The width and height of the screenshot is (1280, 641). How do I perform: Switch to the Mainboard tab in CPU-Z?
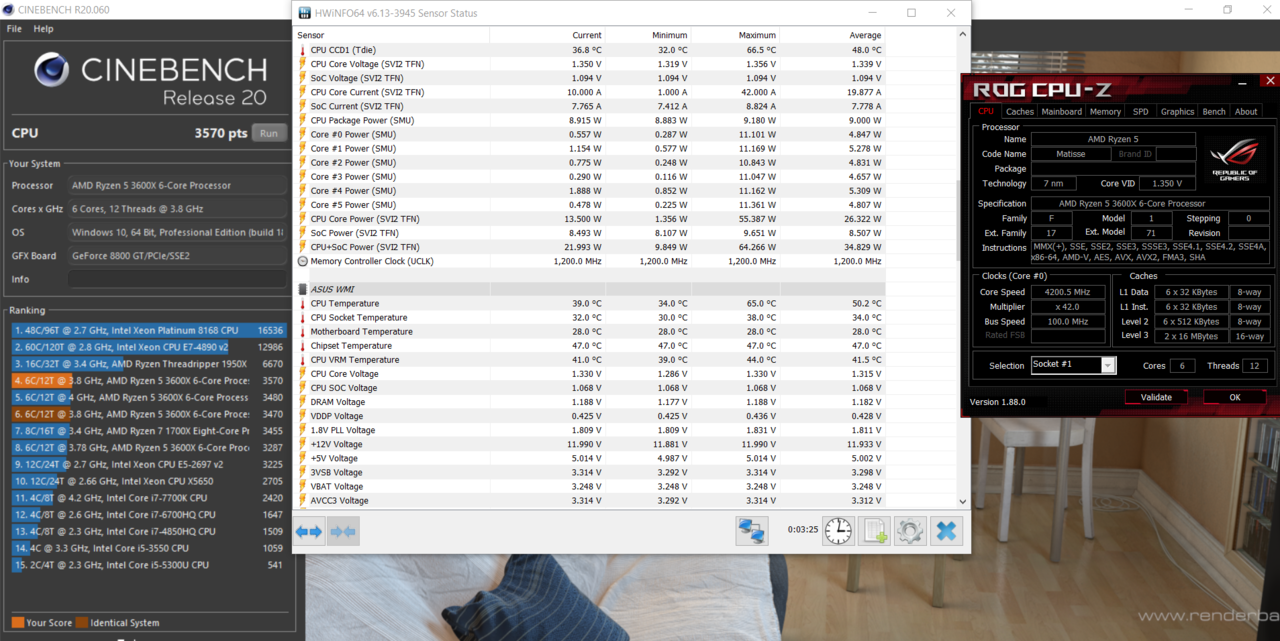[1062, 112]
